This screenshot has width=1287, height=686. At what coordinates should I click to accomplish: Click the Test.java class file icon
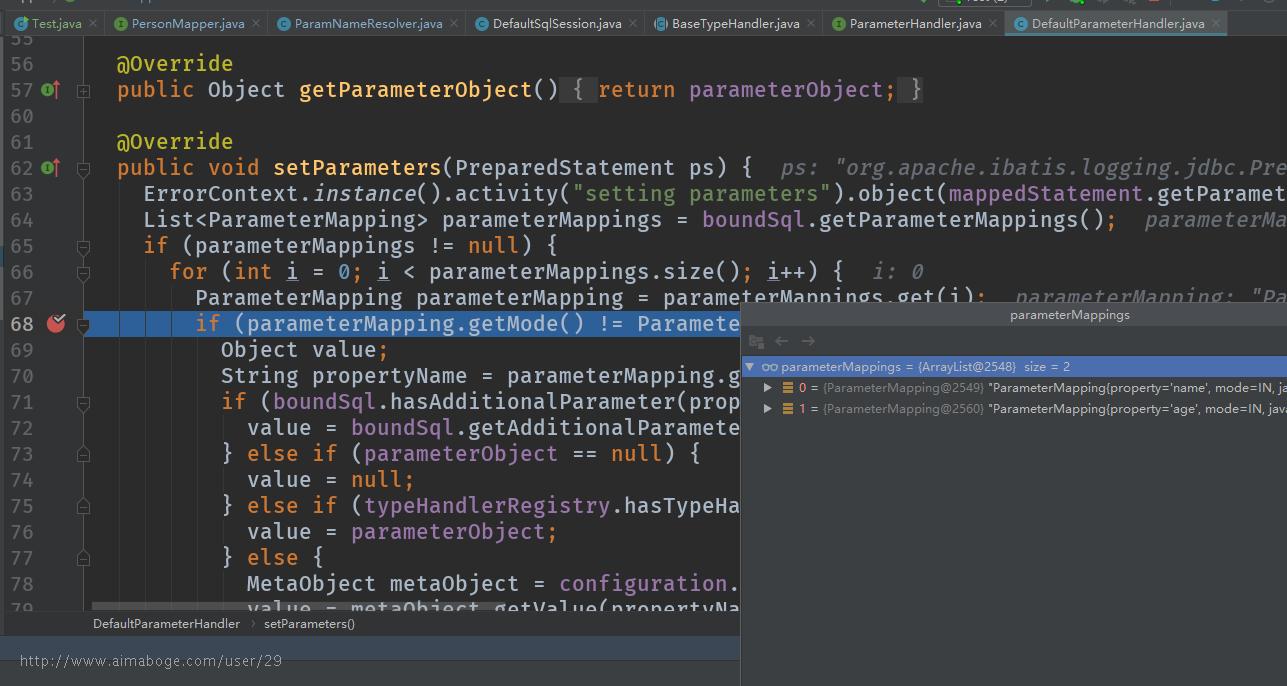21,23
